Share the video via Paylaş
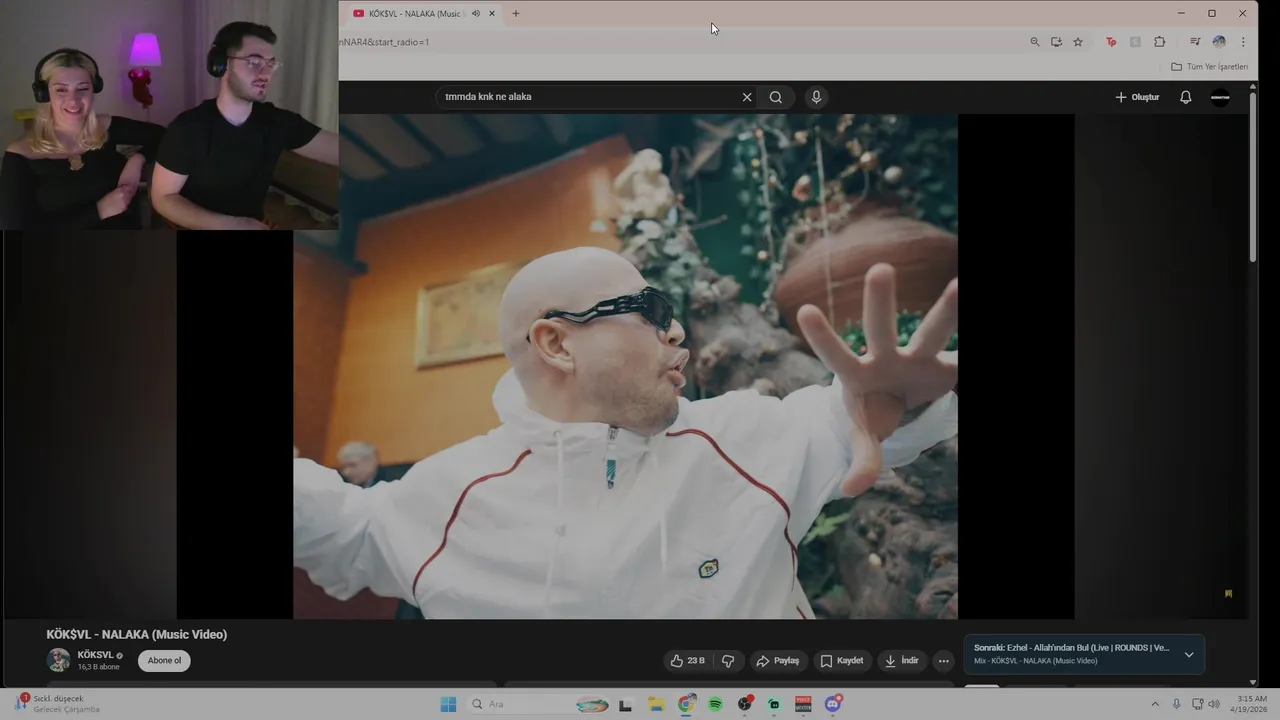 tap(777, 661)
